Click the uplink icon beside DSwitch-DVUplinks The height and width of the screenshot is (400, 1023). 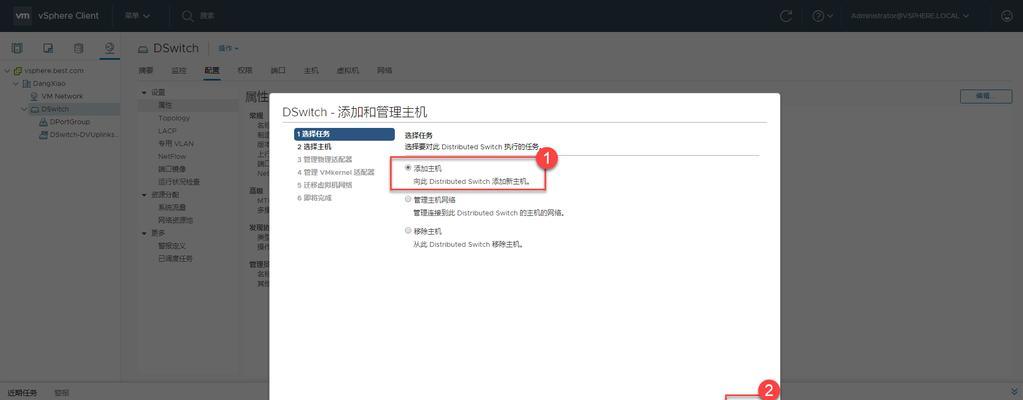click(44, 134)
